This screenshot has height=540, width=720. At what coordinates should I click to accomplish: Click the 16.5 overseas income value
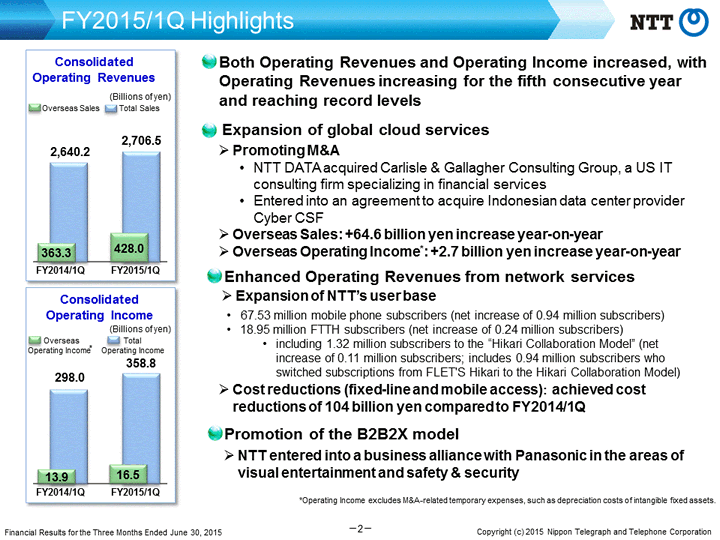click(128, 474)
